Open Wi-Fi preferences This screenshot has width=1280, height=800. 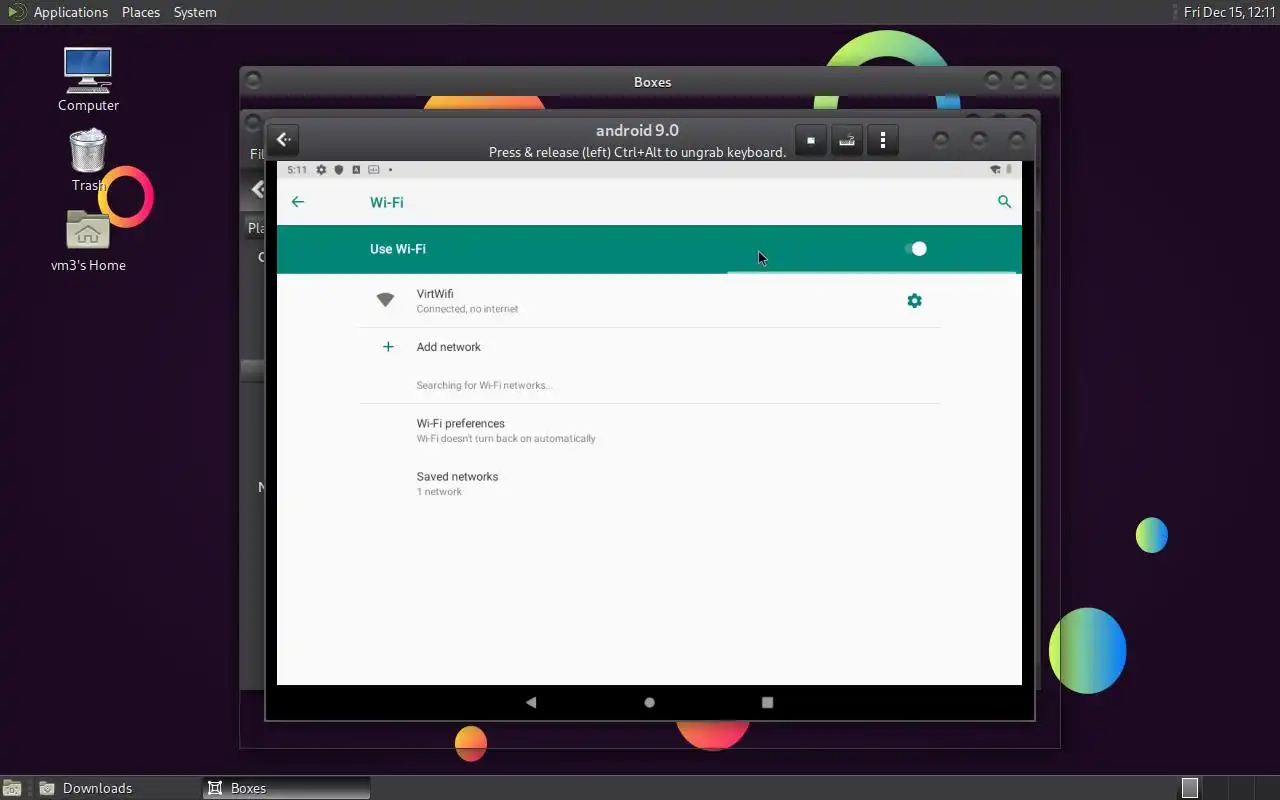point(650,430)
